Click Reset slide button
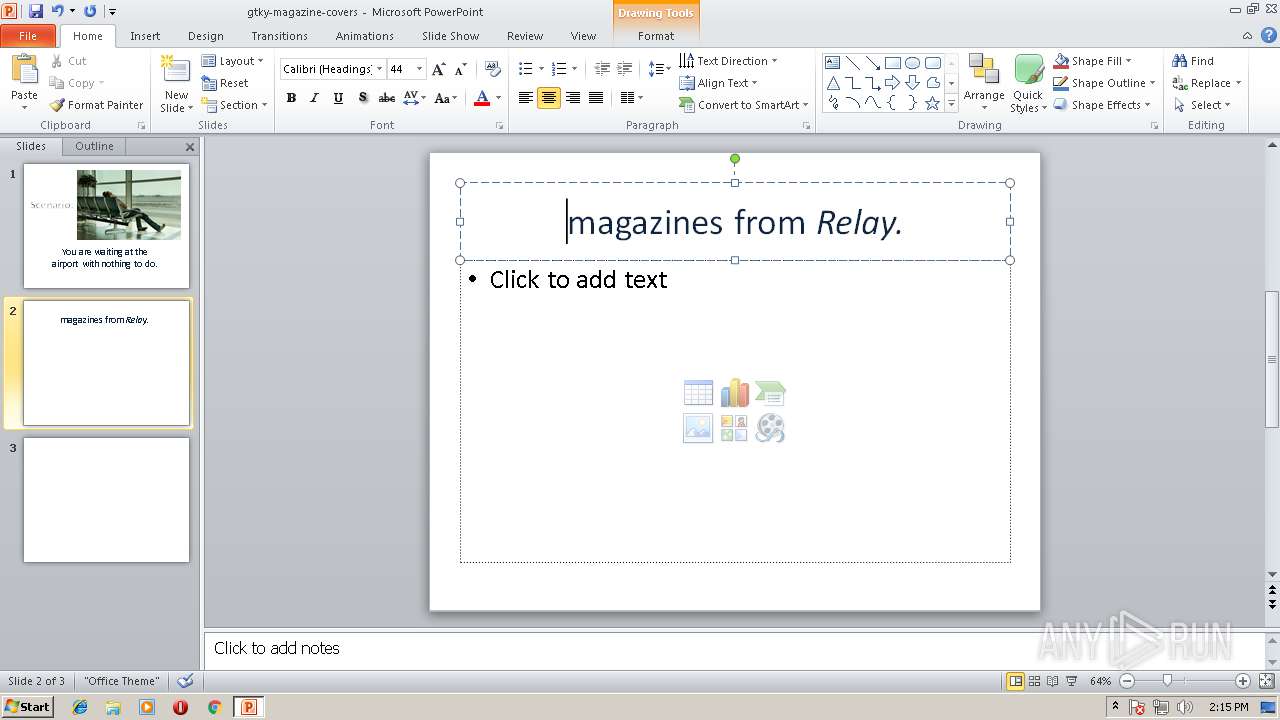This screenshot has height=720, width=1280. (x=225, y=83)
